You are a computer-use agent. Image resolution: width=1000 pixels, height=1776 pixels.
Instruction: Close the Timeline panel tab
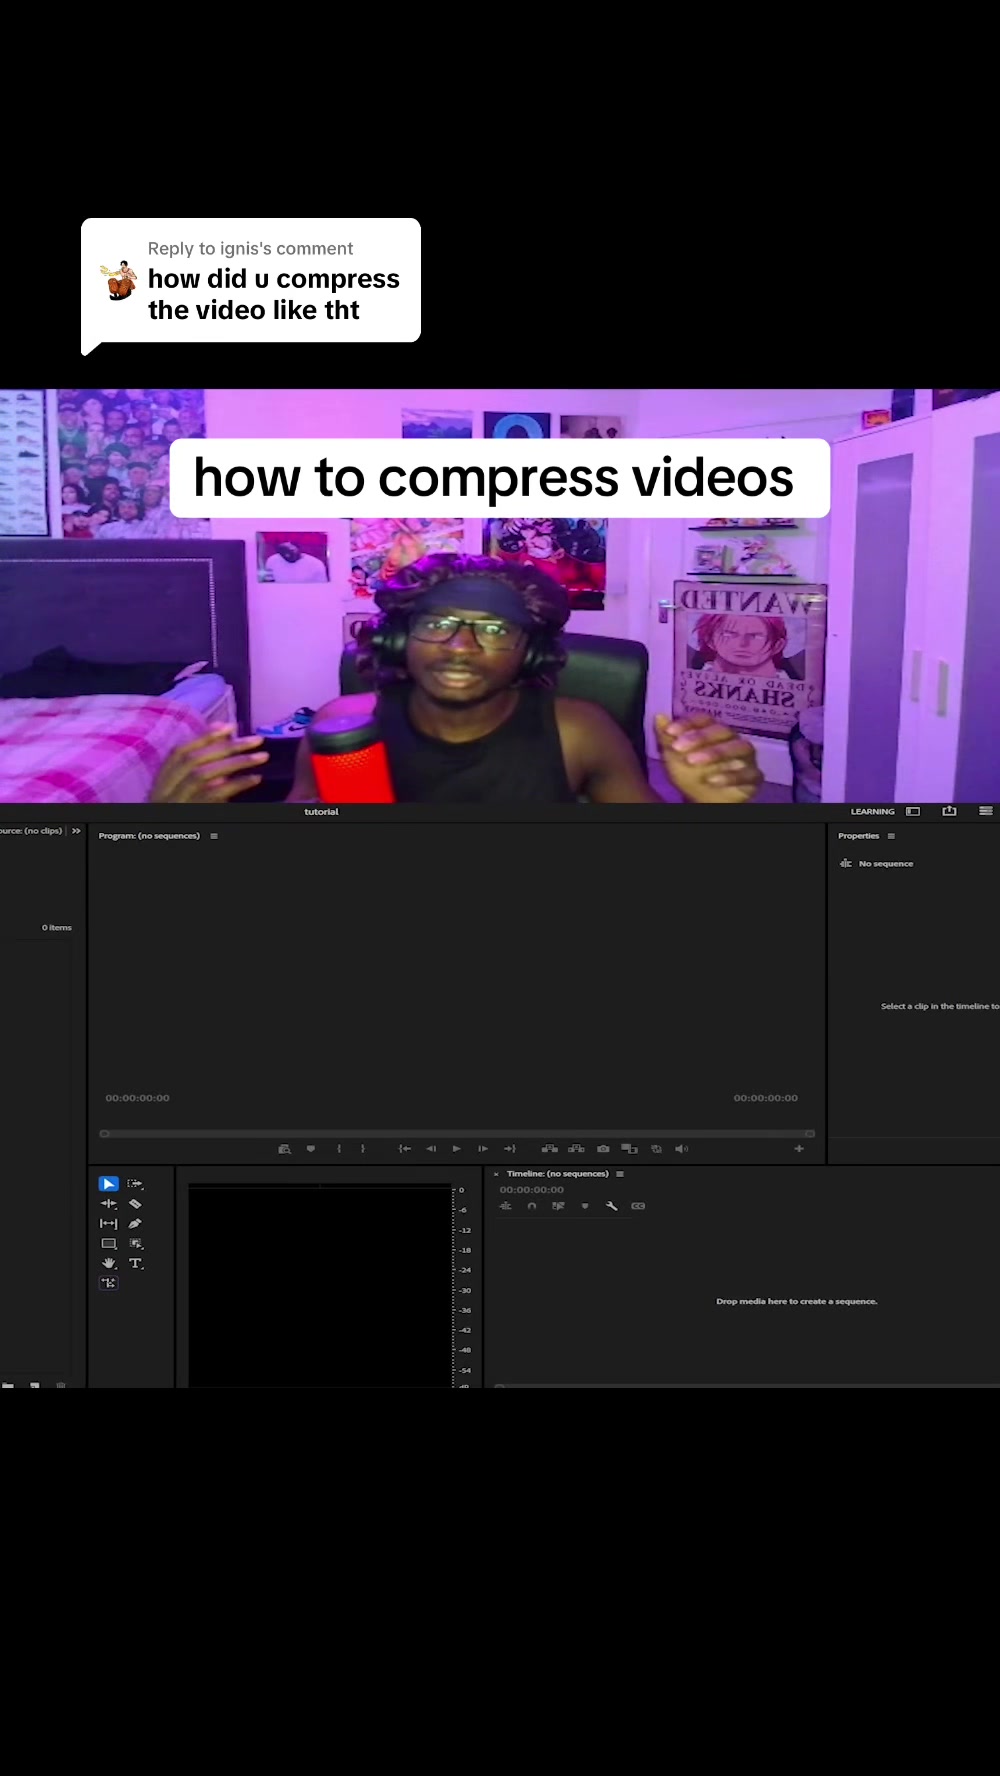point(496,1174)
